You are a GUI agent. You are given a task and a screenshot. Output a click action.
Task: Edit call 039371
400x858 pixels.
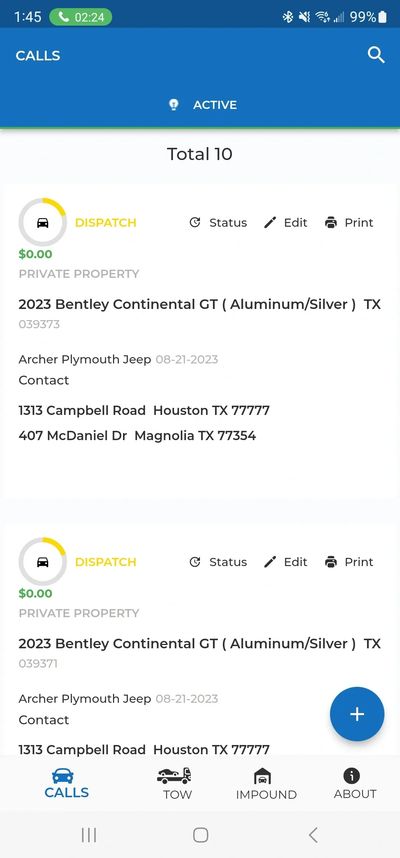(x=286, y=562)
